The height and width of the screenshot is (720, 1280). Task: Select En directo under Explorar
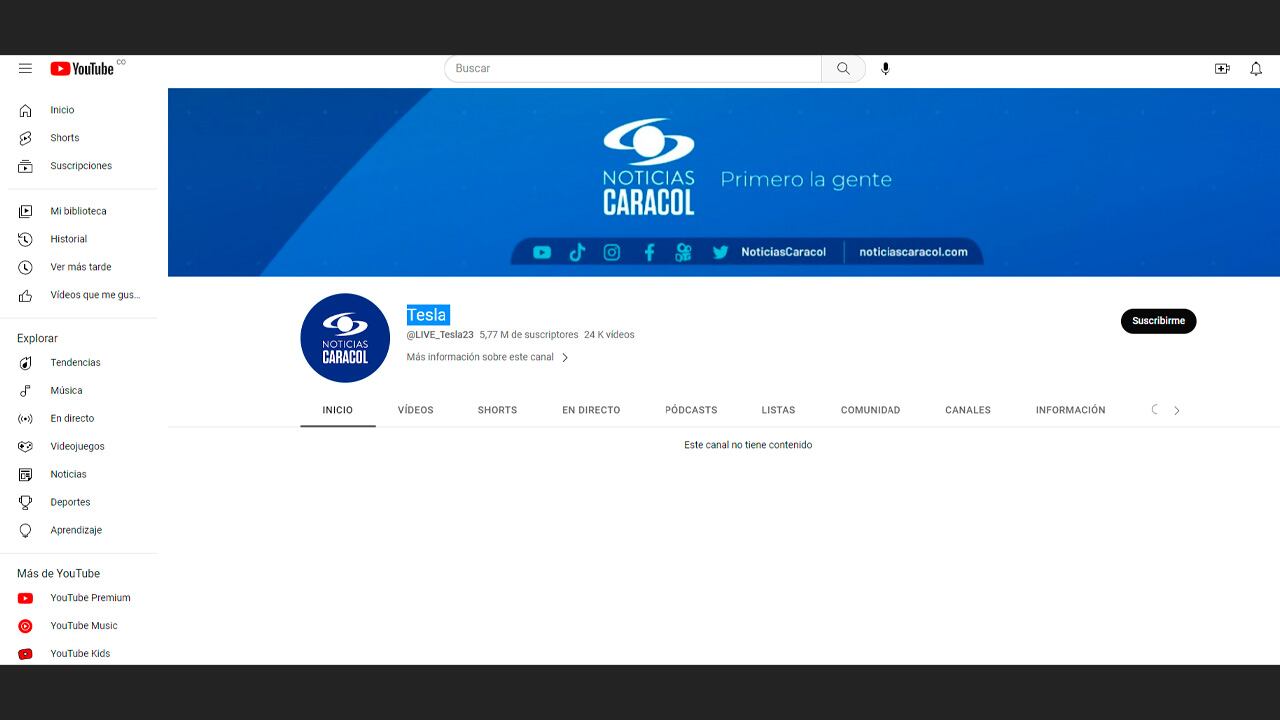pyautogui.click(x=71, y=418)
